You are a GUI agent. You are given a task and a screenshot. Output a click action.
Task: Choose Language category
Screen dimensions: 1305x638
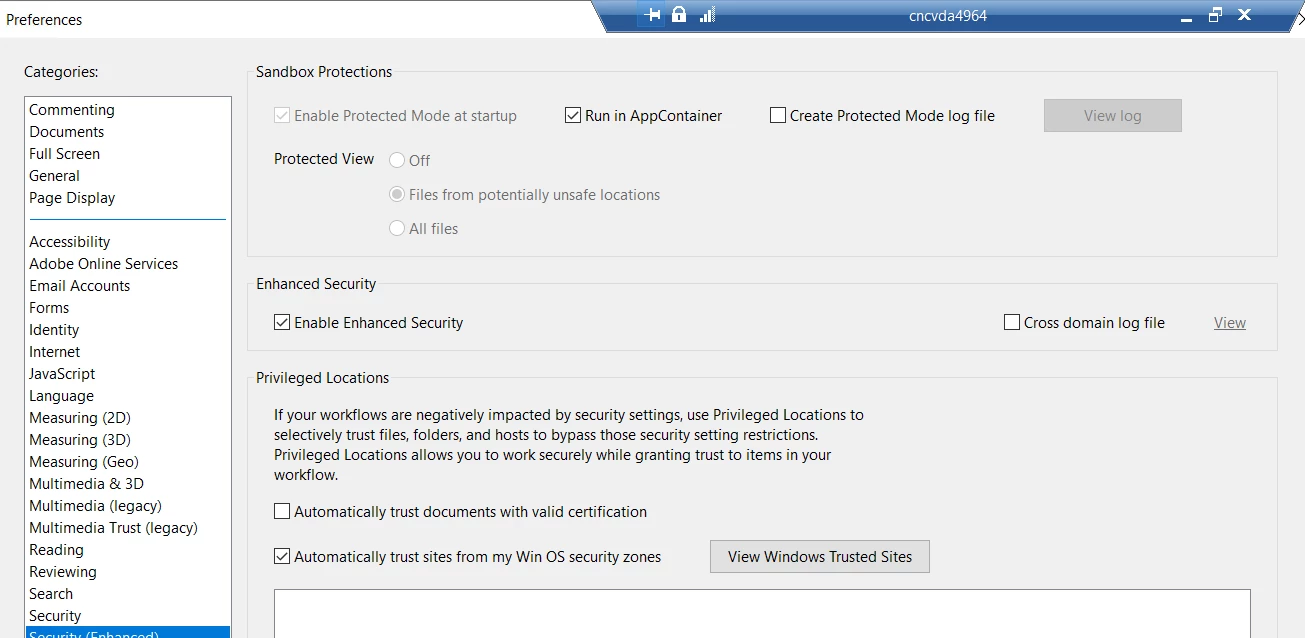pos(128,395)
